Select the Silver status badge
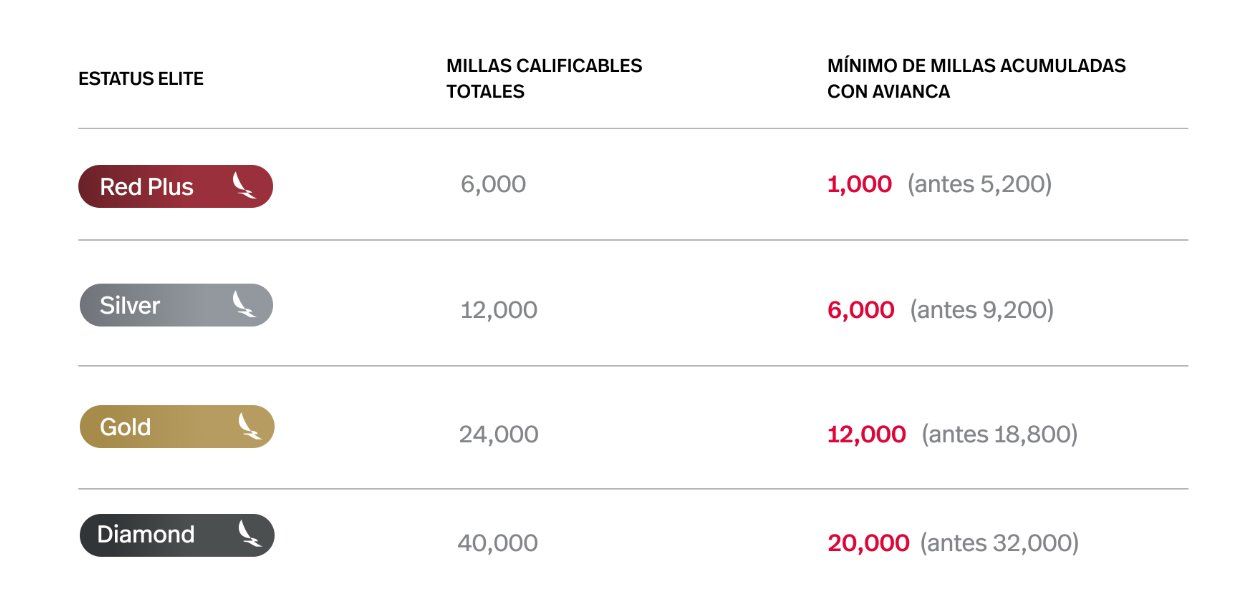Screen dimensions: 1254x597 tap(176, 305)
